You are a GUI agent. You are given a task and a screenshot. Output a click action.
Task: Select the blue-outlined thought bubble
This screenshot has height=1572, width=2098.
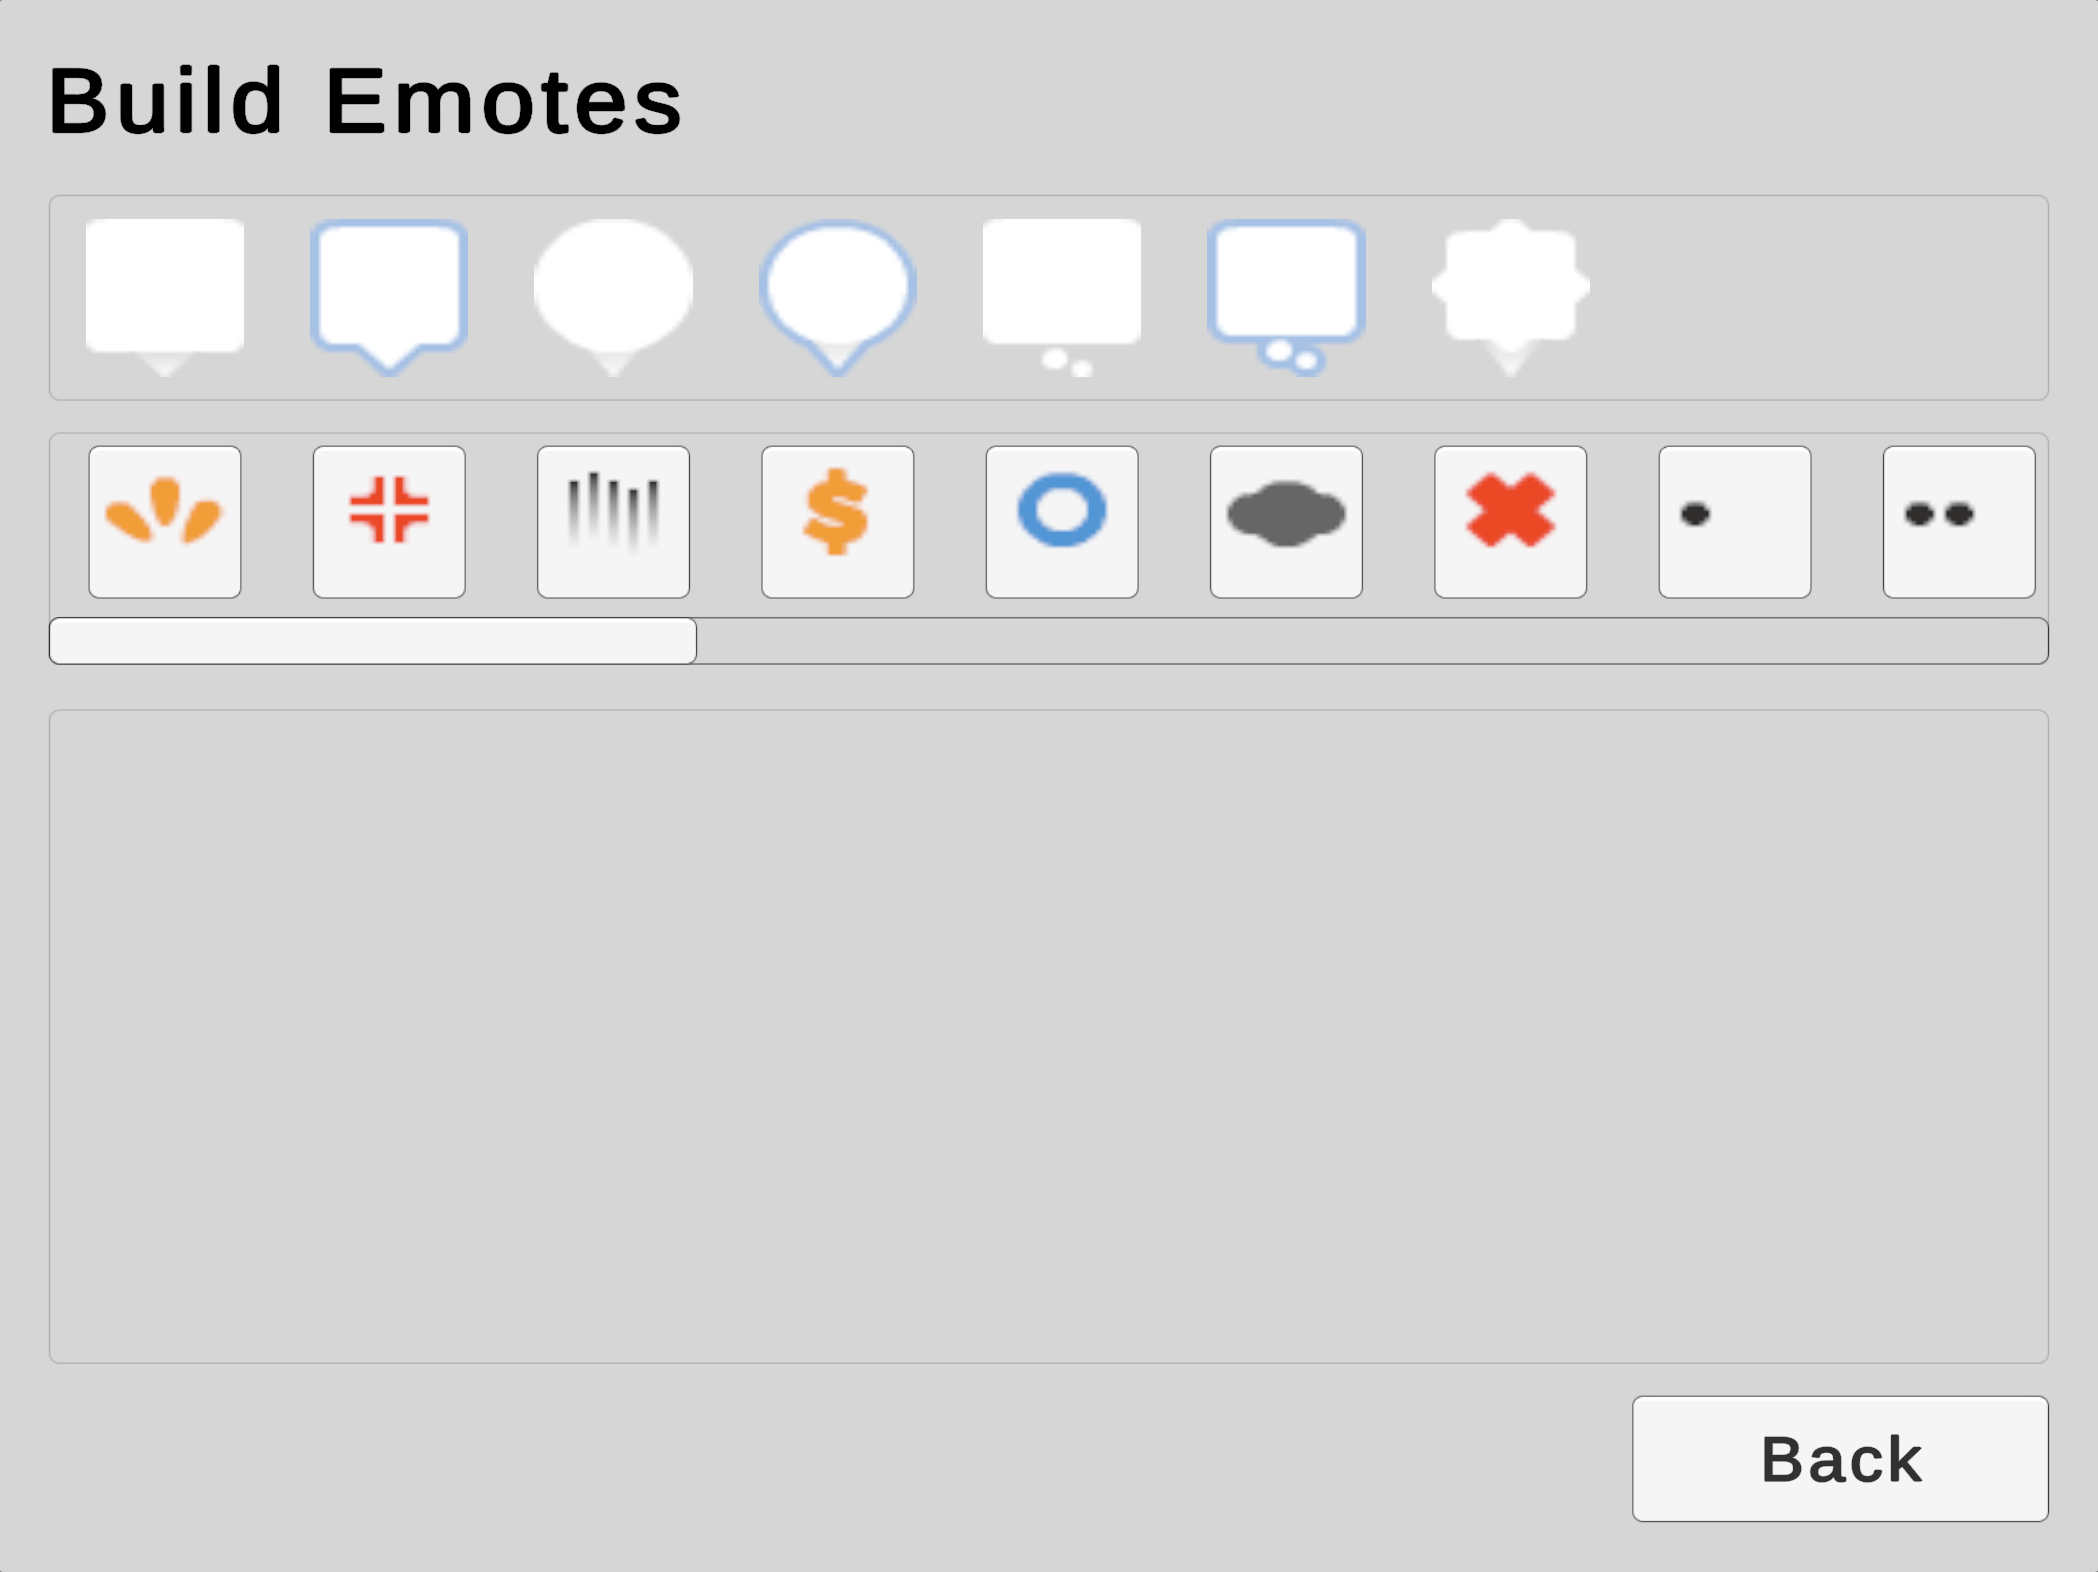(x=1286, y=285)
